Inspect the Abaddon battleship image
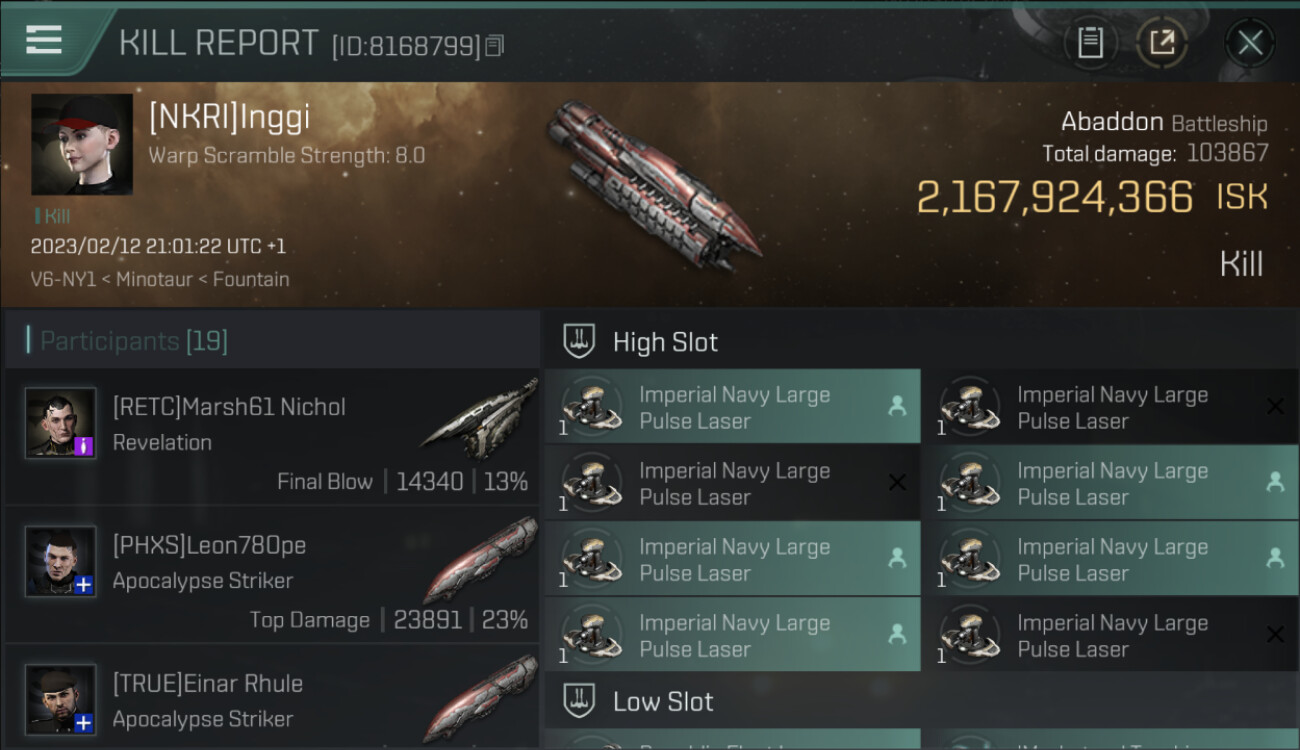 click(x=651, y=186)
